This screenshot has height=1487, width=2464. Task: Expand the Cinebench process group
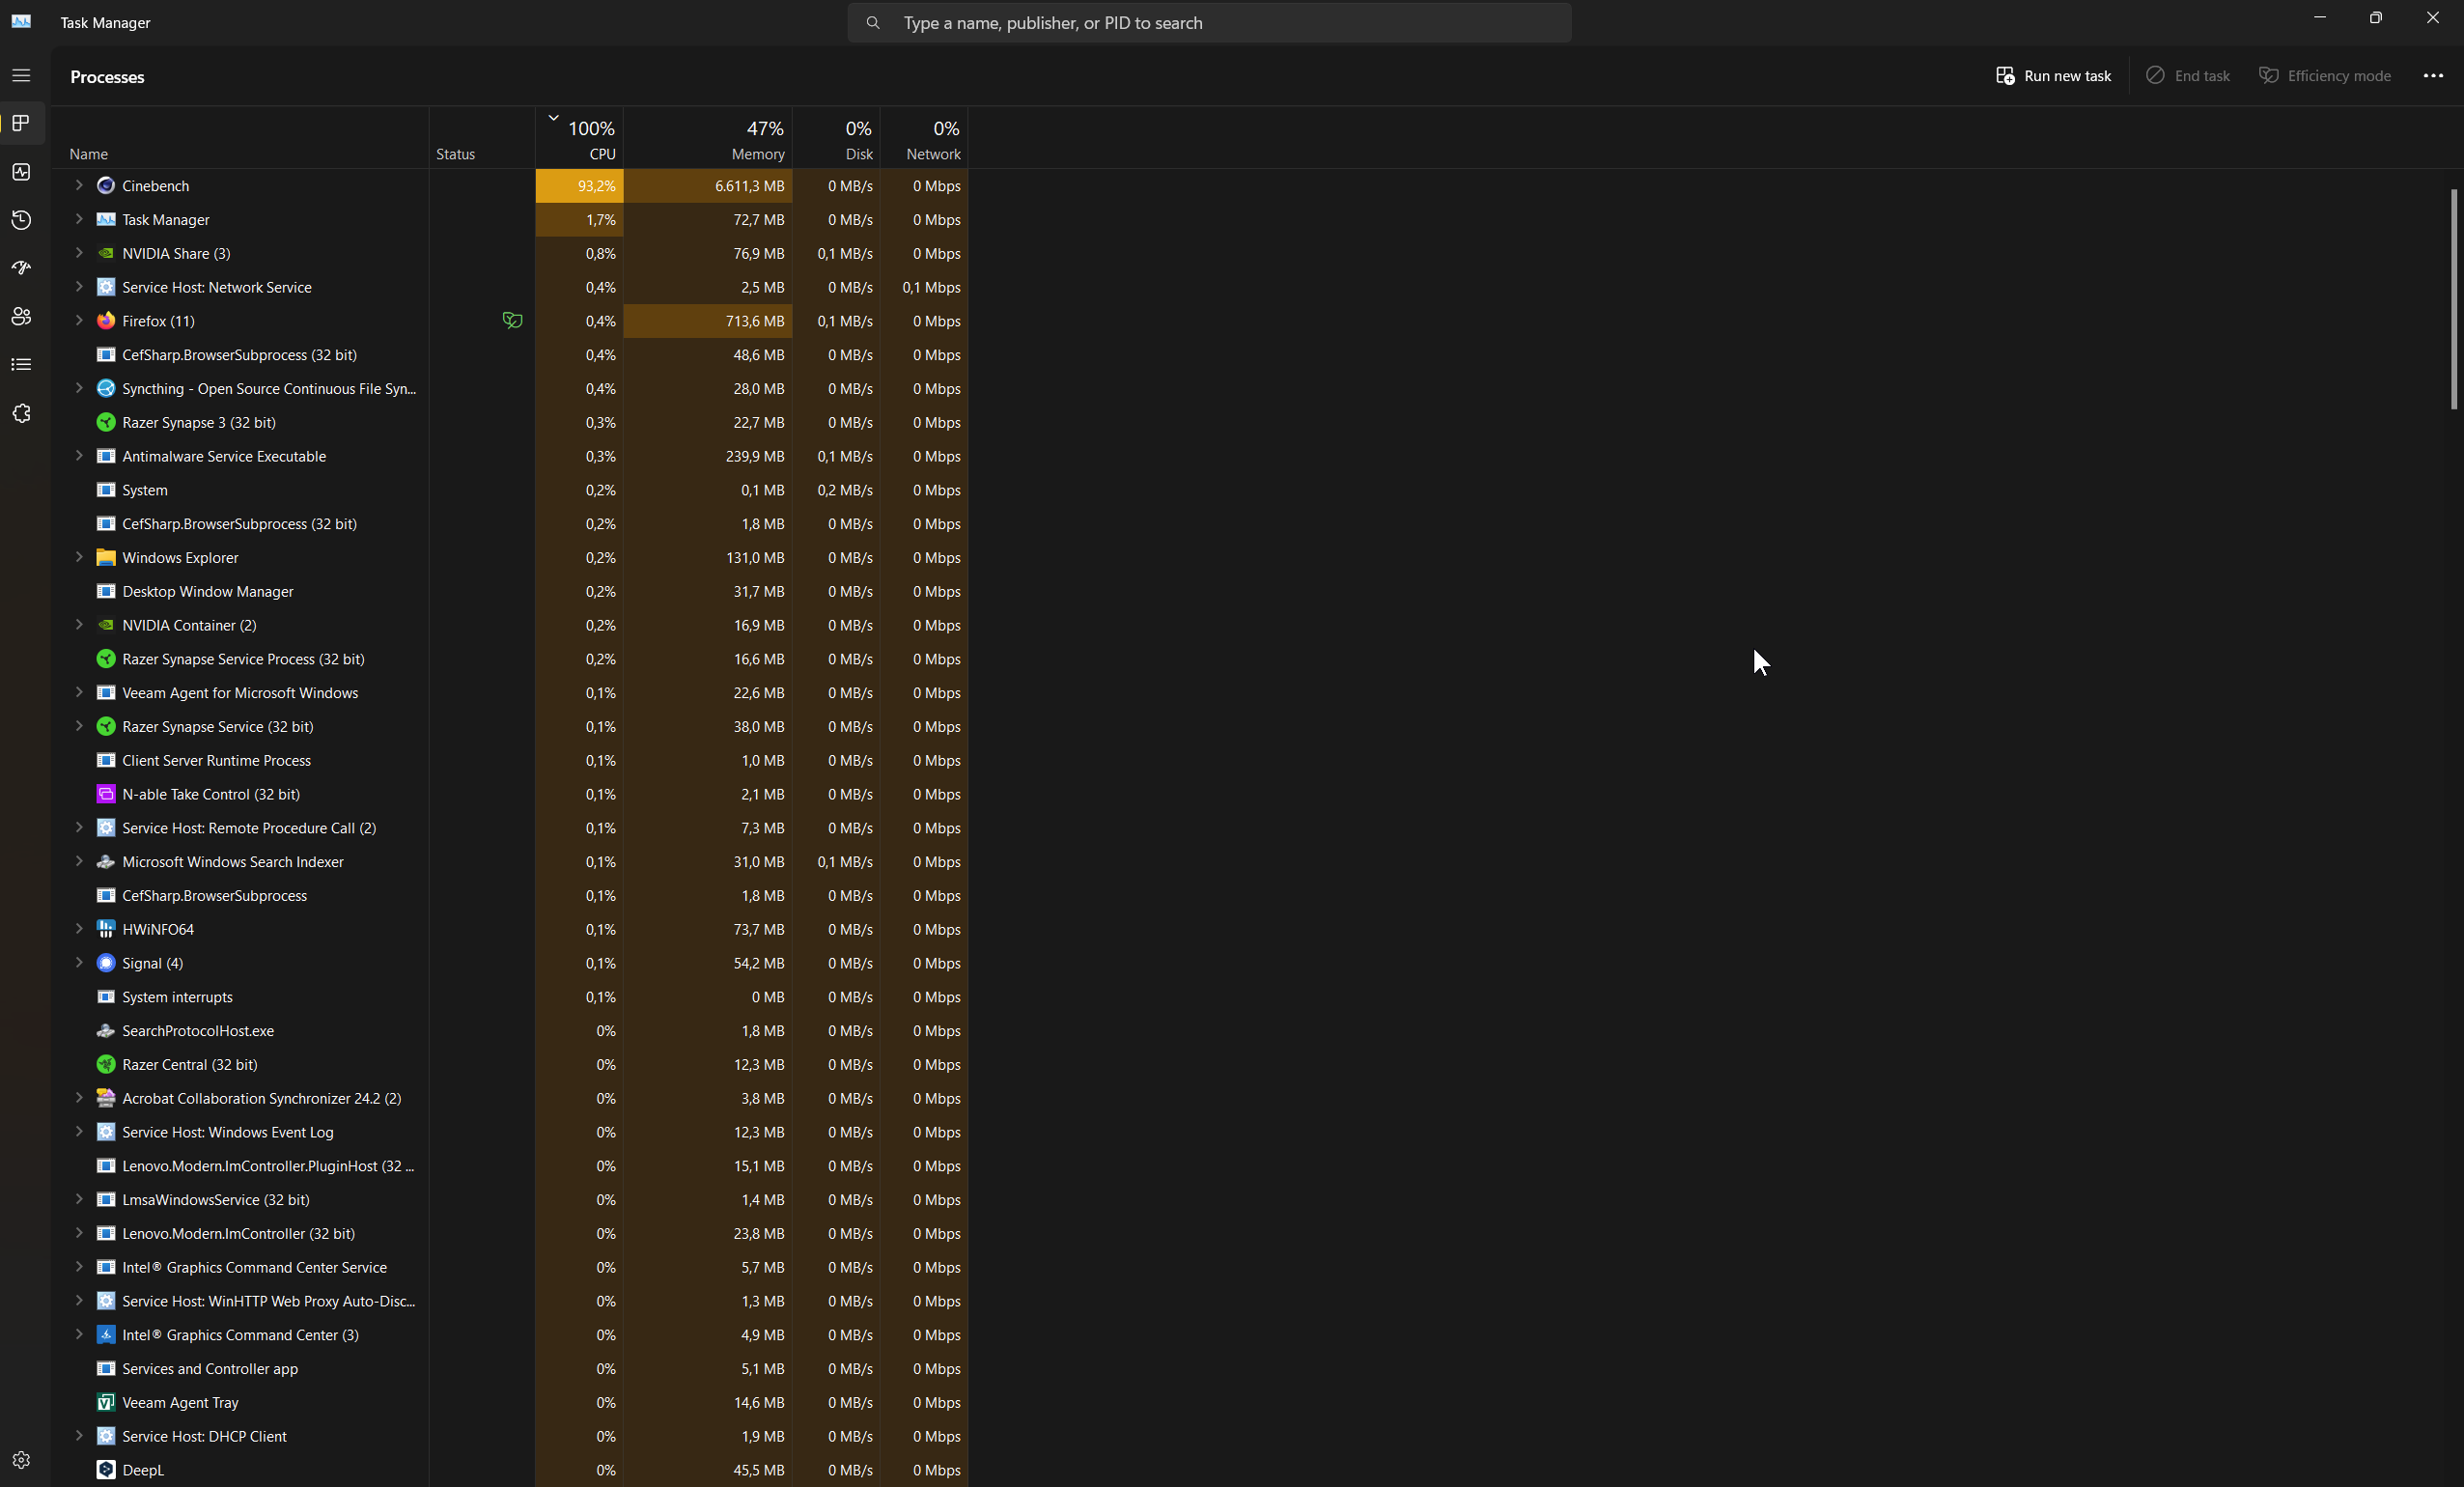pos(79,185)
